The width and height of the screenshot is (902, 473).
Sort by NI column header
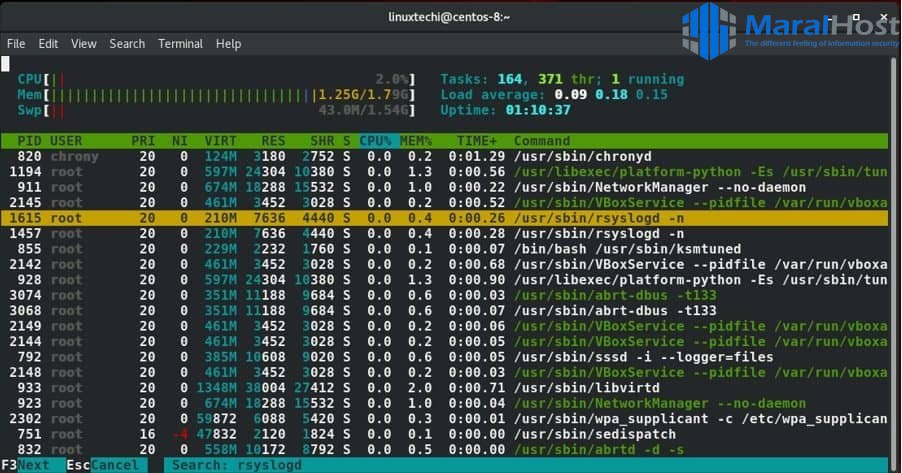click(179, 141)
